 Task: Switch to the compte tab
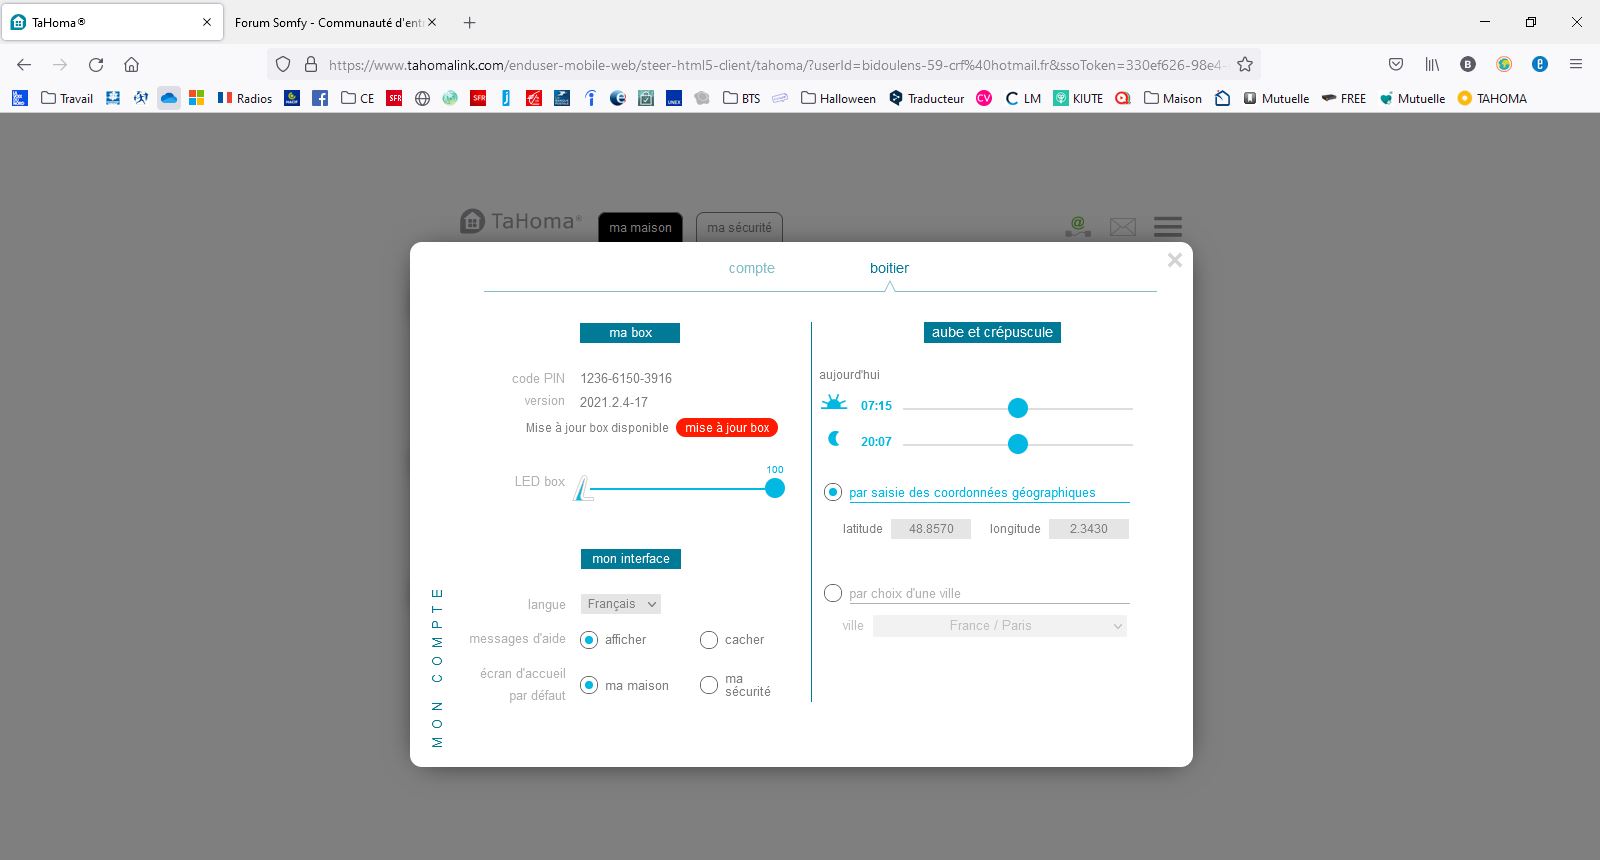(751, 268)
